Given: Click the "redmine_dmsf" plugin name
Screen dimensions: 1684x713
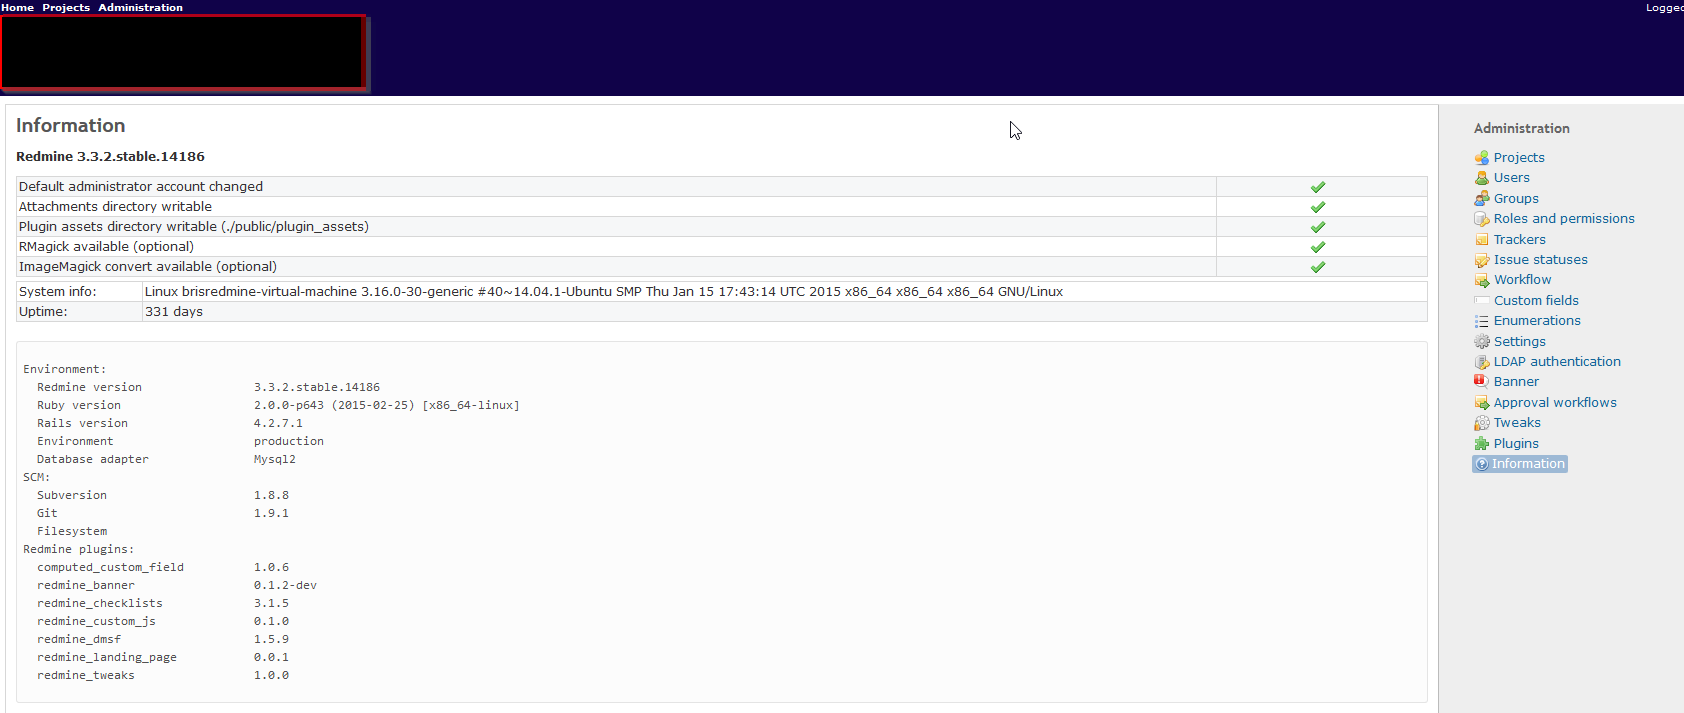Looking at the screenshot, I should [x=79, y=640].
